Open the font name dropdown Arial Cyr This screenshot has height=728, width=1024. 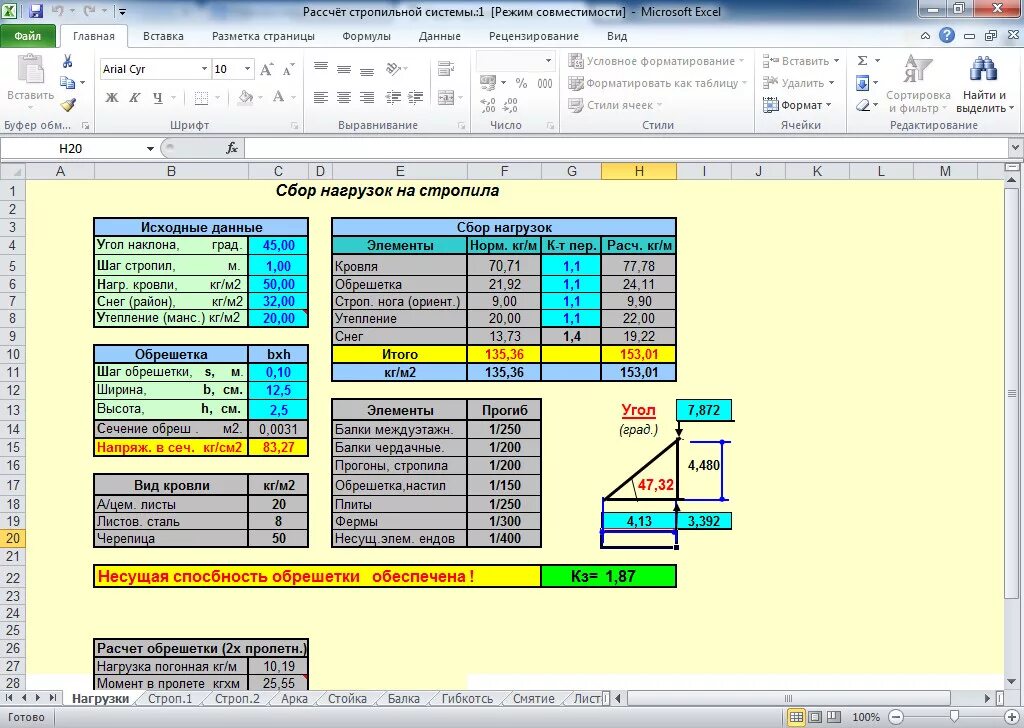[x=204, y=69]
